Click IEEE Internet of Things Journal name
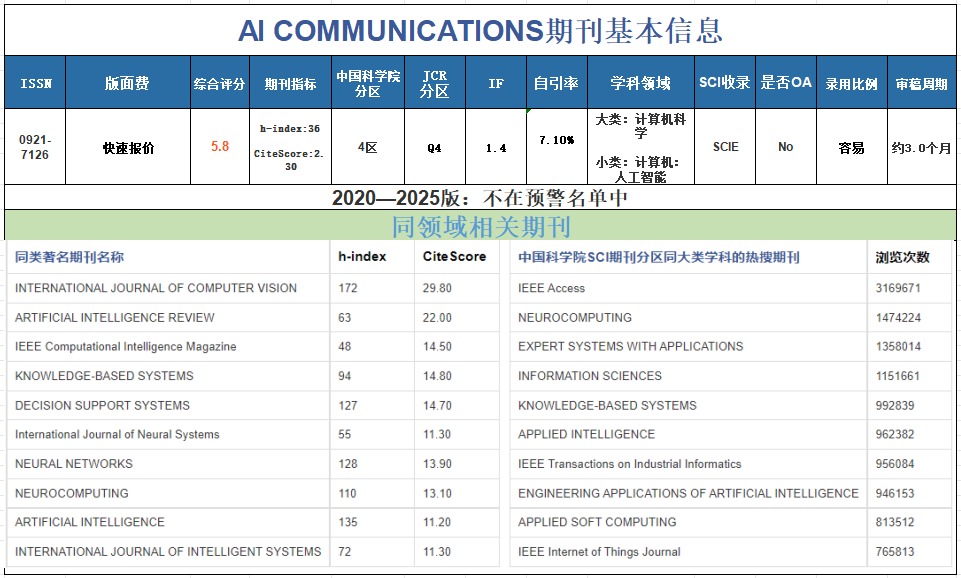Viewport: 961px width, 578px height. [599, 552]
